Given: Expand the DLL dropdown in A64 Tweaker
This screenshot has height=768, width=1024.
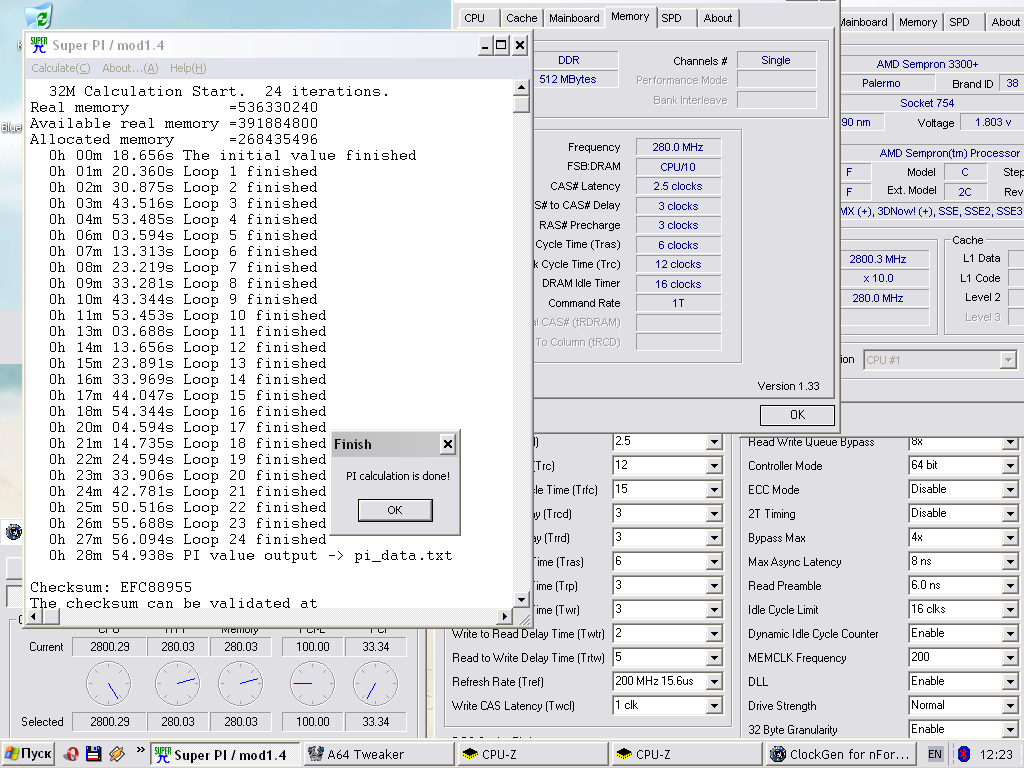Looking at the screenshot, I should [x=1010, y=682].
